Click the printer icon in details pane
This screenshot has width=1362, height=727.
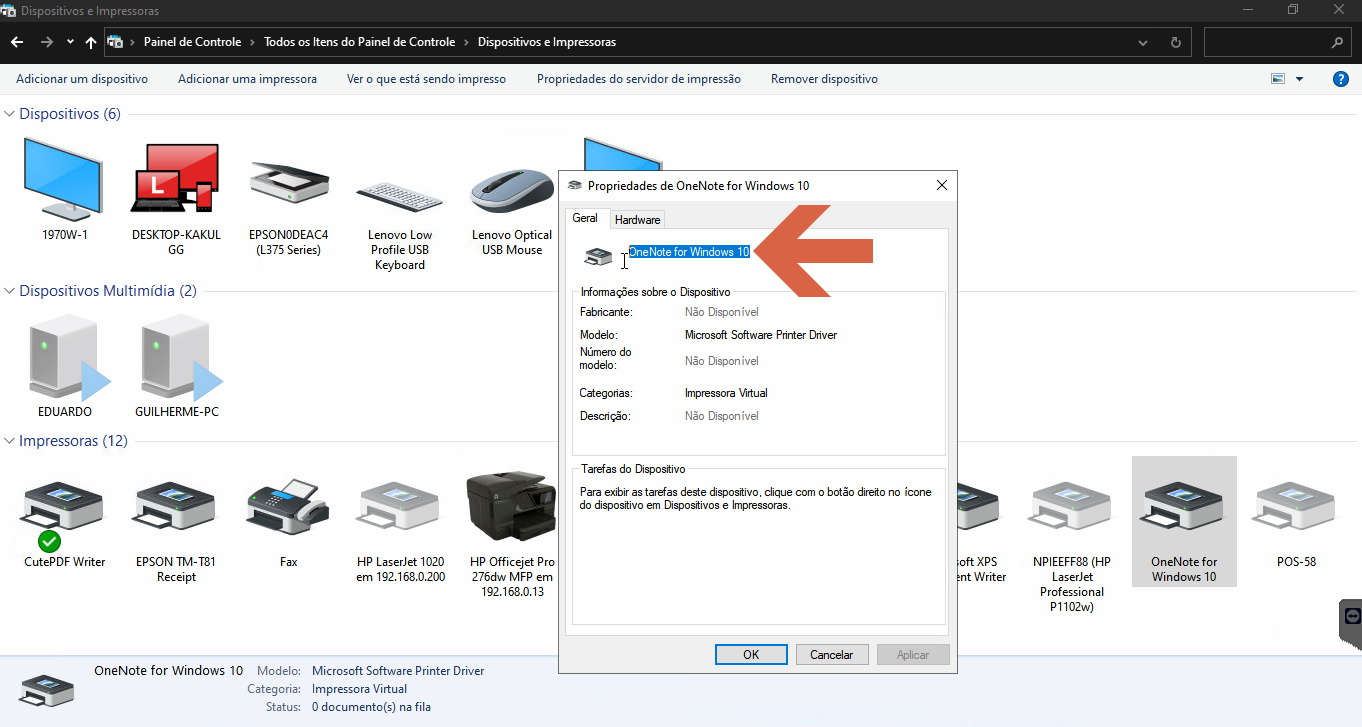(46, 691)
